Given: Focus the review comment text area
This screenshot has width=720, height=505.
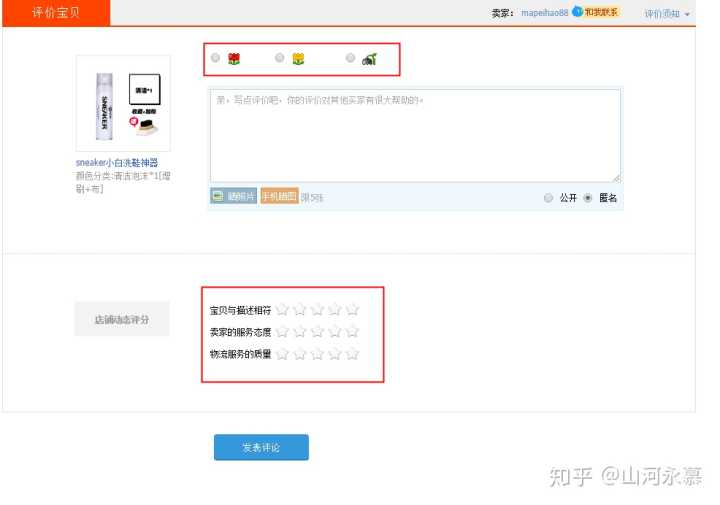Looking at the screenshot, I should pyautogui.click(x=415, y=135).
